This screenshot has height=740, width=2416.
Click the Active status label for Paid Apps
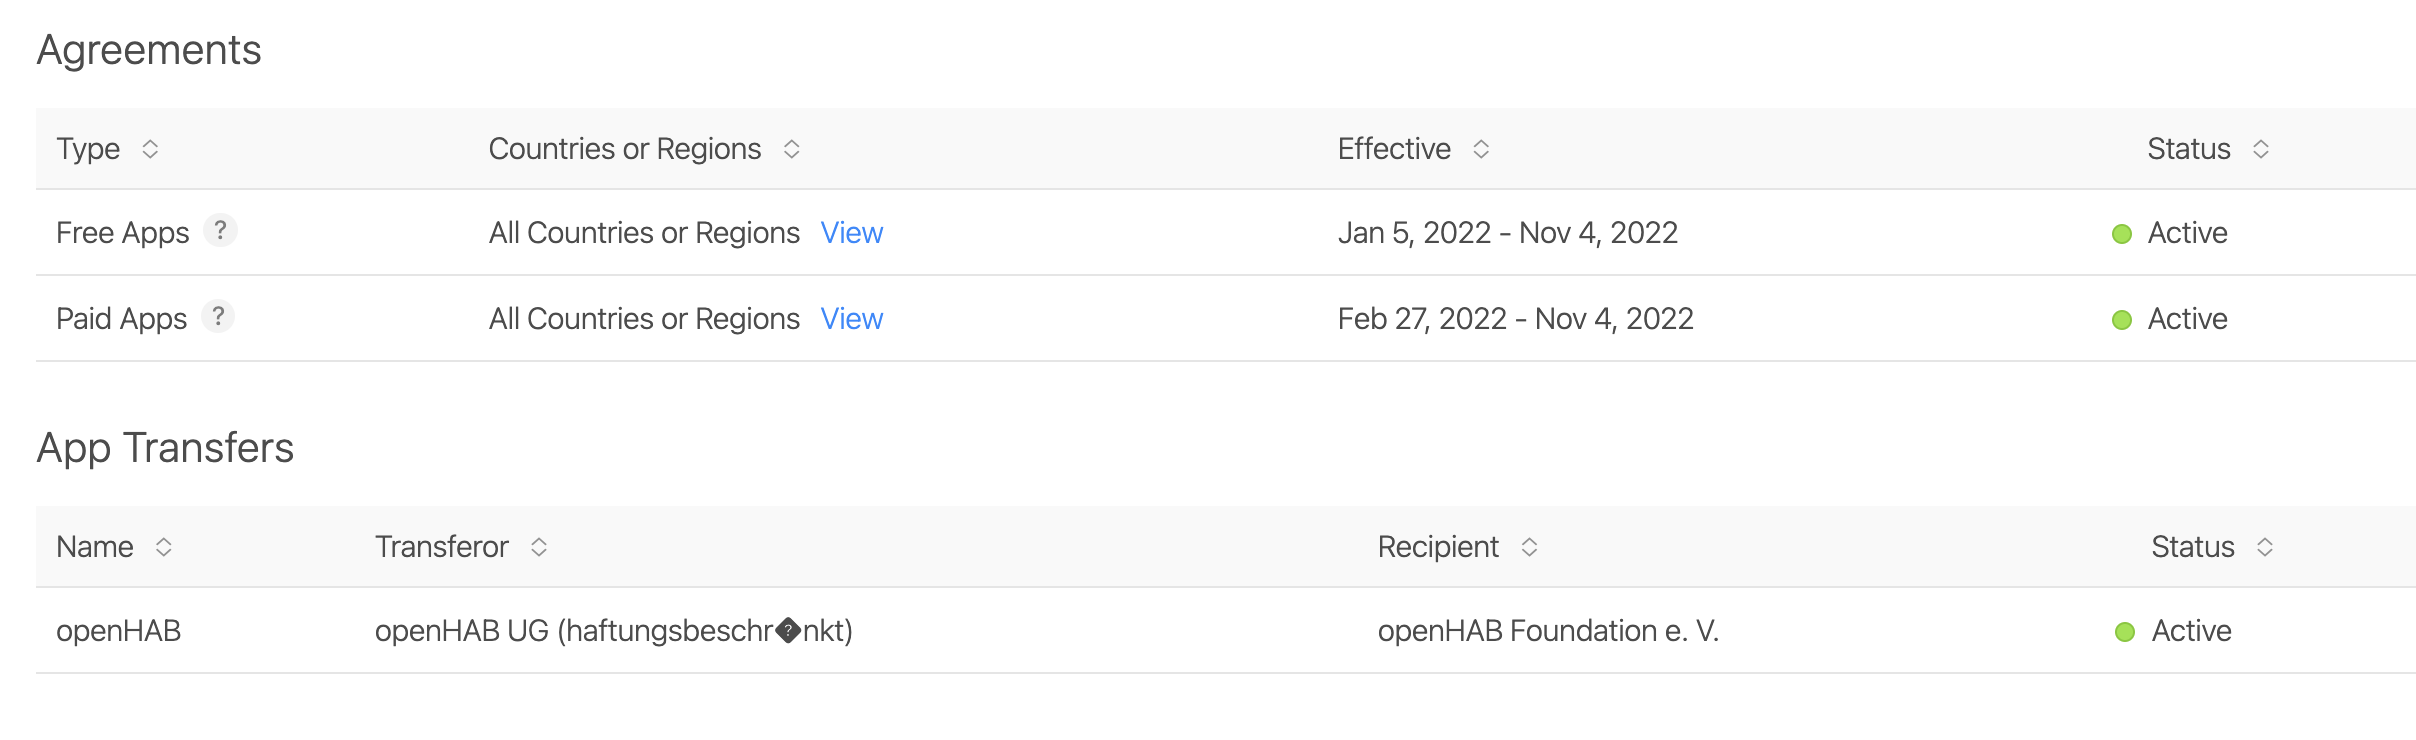point(2188,318)
